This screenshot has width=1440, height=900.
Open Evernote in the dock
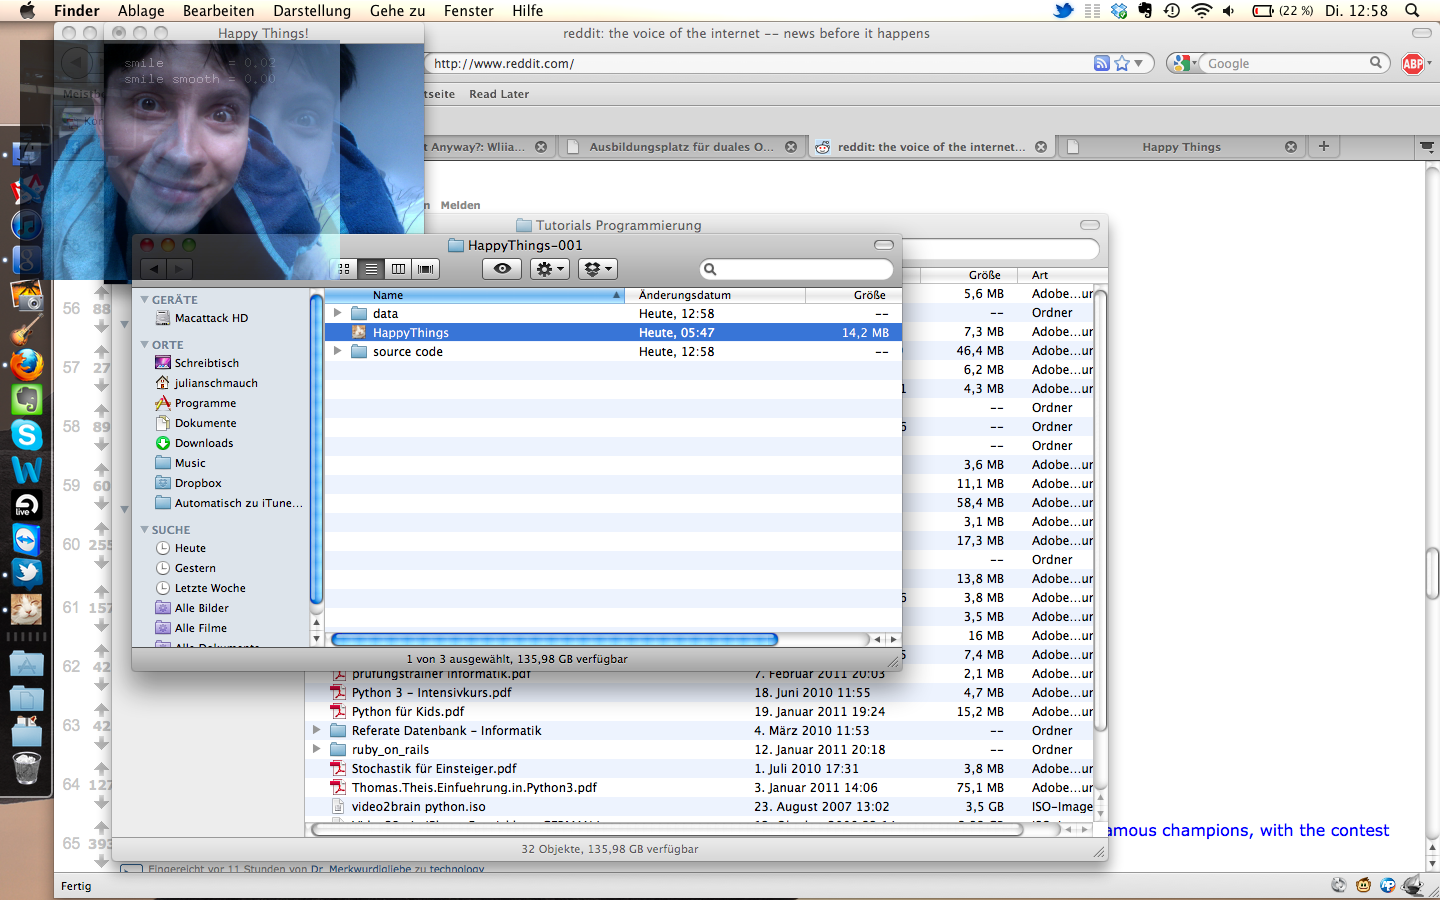[27, 400]
